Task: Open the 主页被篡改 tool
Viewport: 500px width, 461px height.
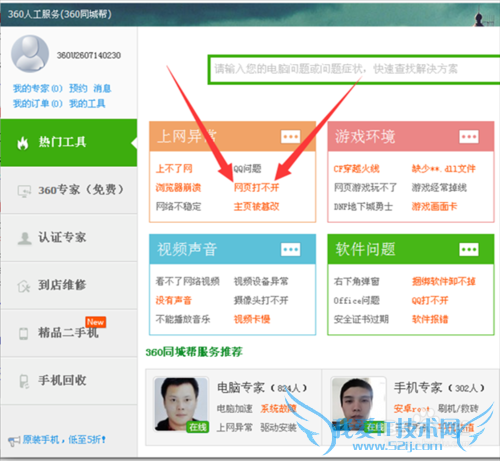Action: pos(256,207)
